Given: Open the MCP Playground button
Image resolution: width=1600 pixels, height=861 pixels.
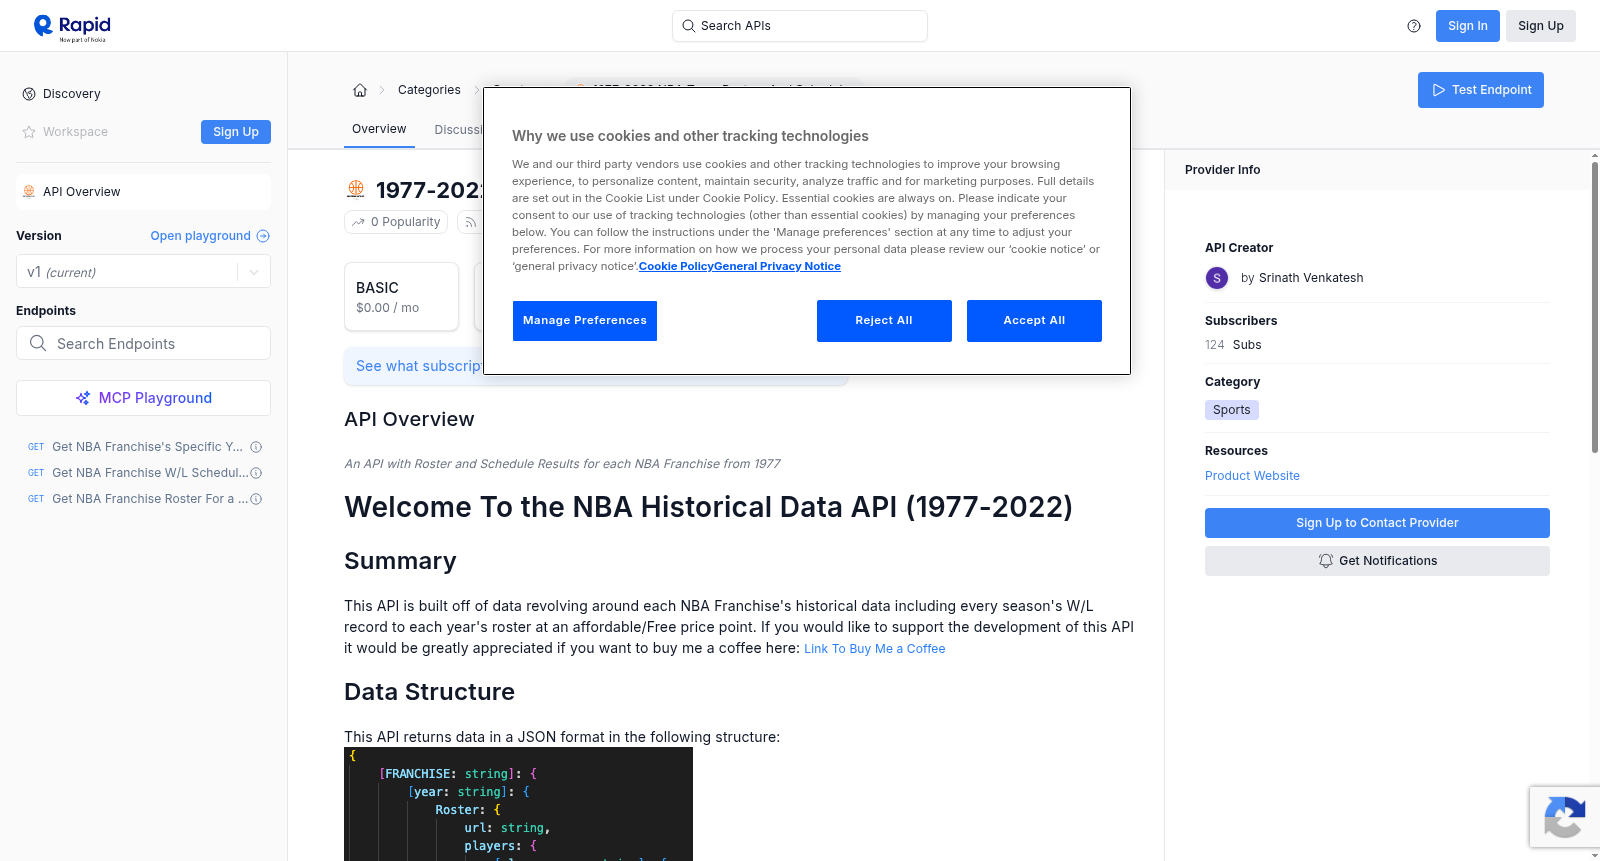Looking at the screenshot, I should coord(143,398).
